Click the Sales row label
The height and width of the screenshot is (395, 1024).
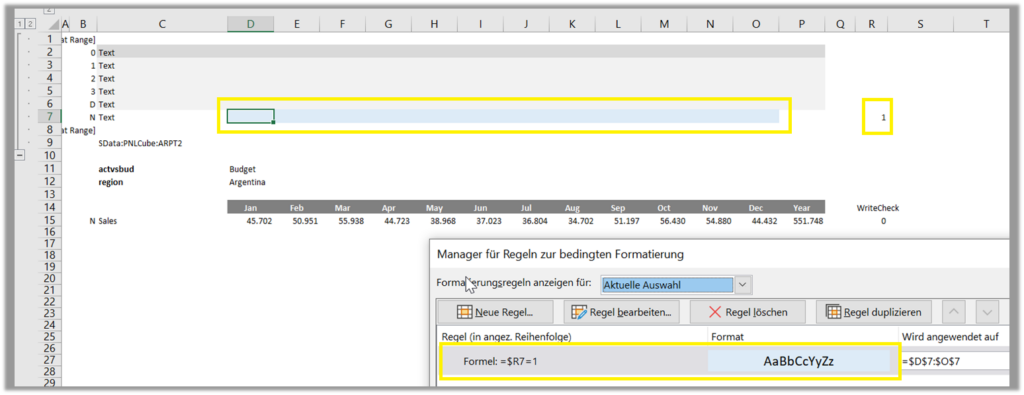pyautogui.click(x=108, y=221)
